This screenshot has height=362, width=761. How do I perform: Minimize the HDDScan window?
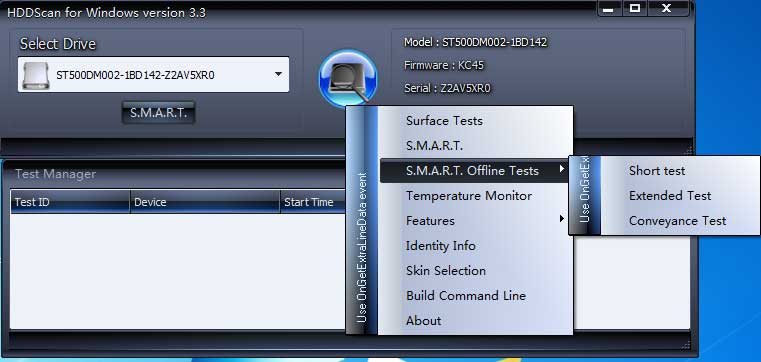(x=609, y=8)
